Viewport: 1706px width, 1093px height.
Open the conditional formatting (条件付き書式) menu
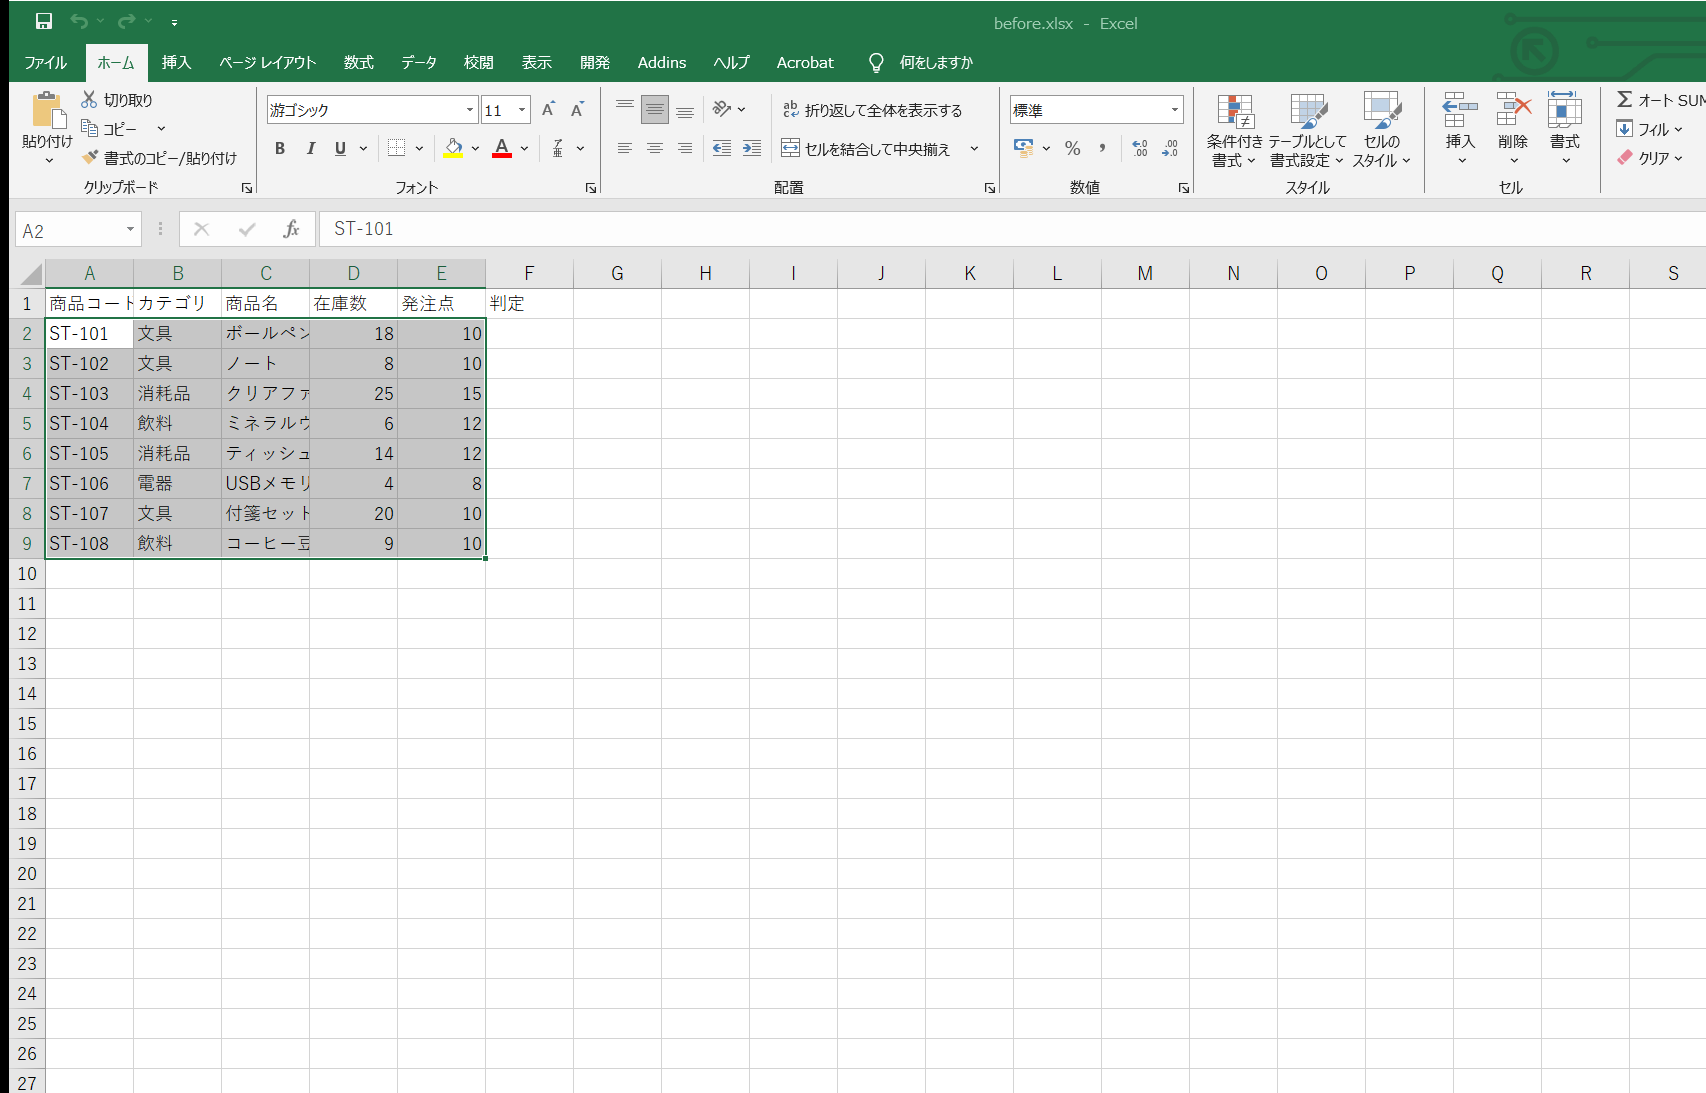point(1234,131)
